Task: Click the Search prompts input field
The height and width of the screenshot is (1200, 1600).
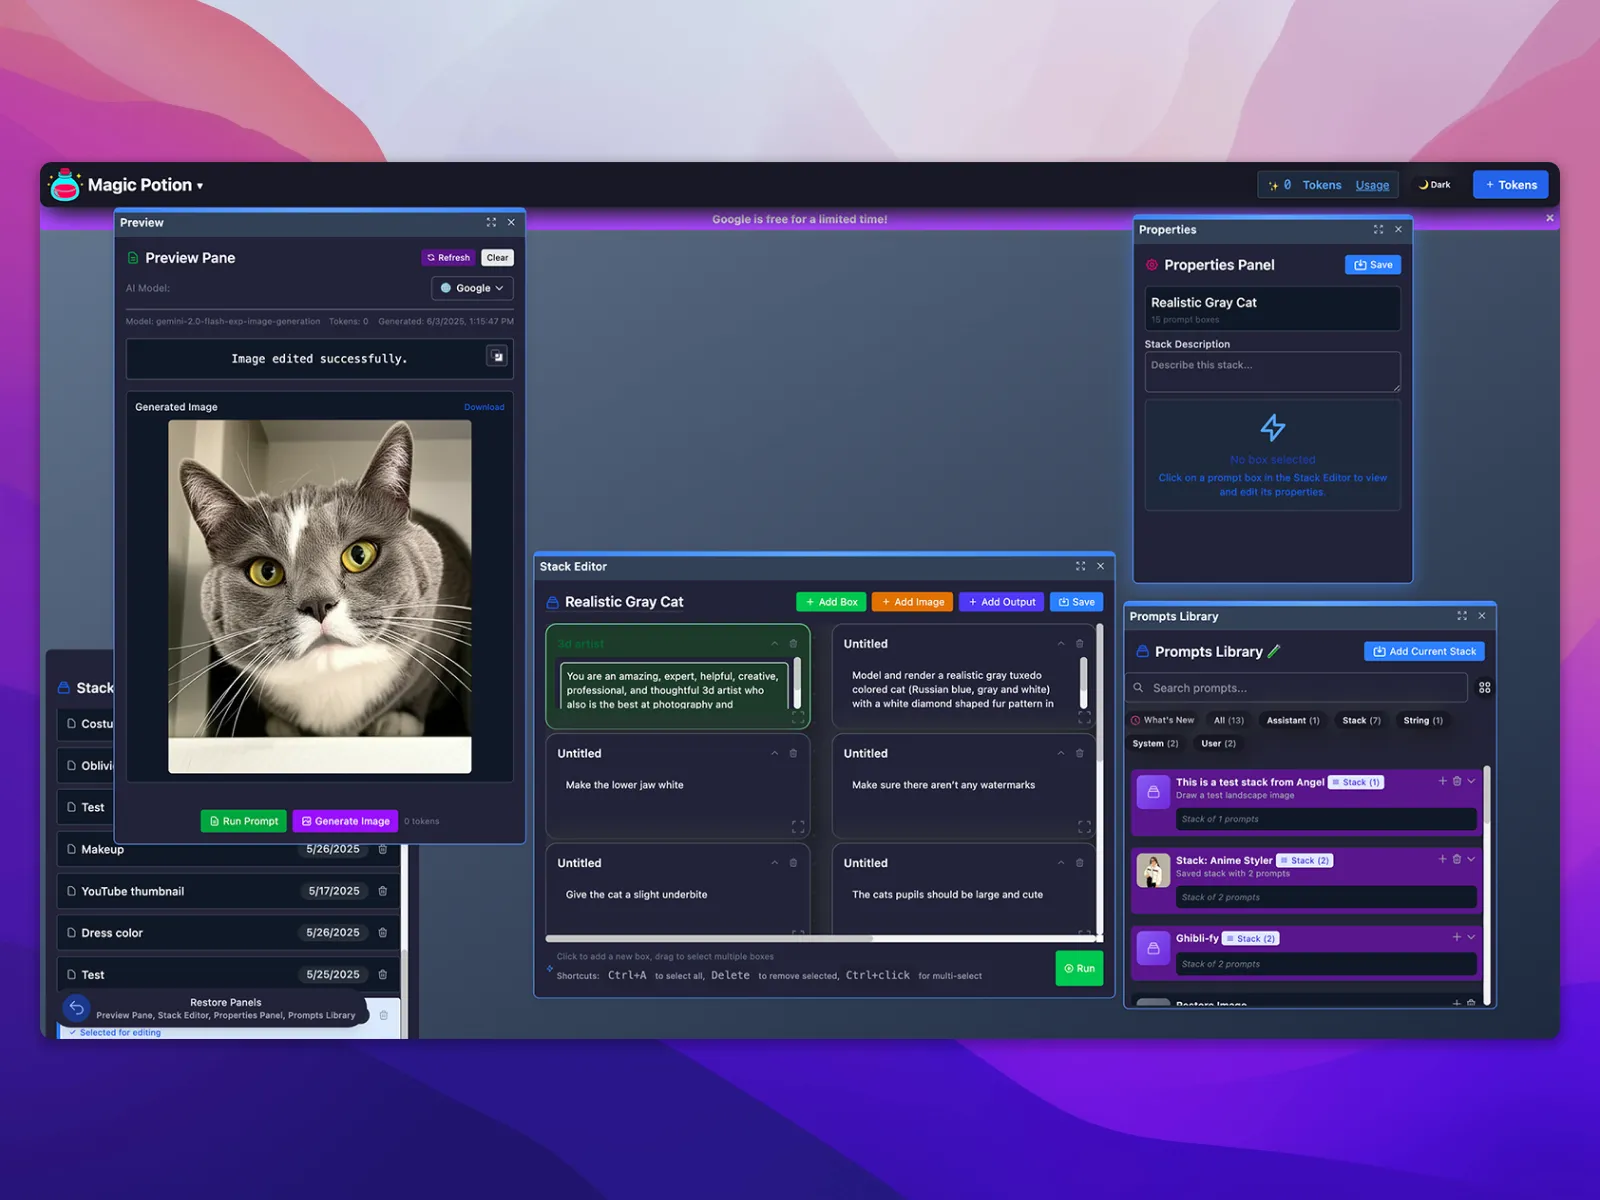Action: tap(1302, 688)
